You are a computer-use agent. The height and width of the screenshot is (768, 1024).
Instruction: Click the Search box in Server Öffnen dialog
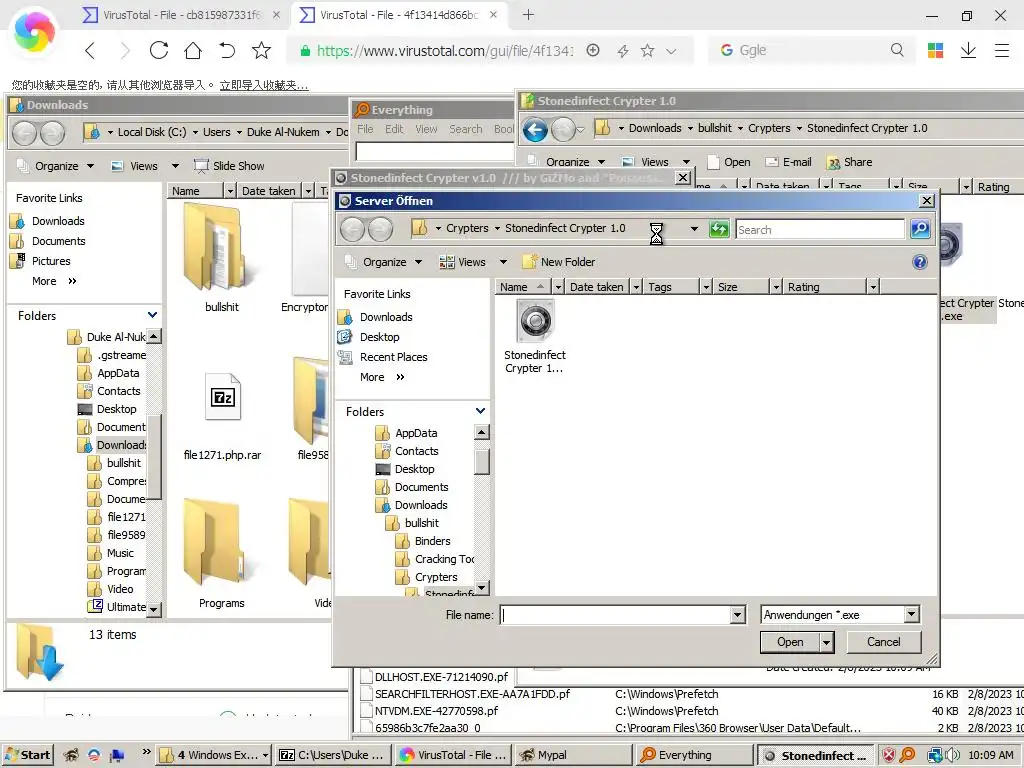click(820, 229)
